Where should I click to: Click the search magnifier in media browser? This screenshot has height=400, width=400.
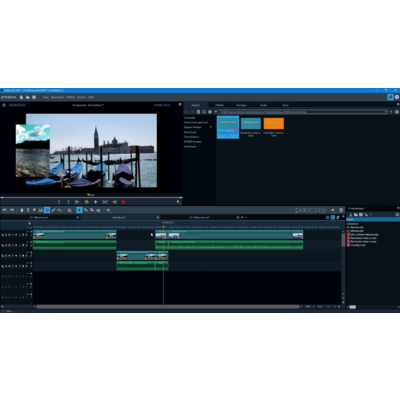[204, 112]
